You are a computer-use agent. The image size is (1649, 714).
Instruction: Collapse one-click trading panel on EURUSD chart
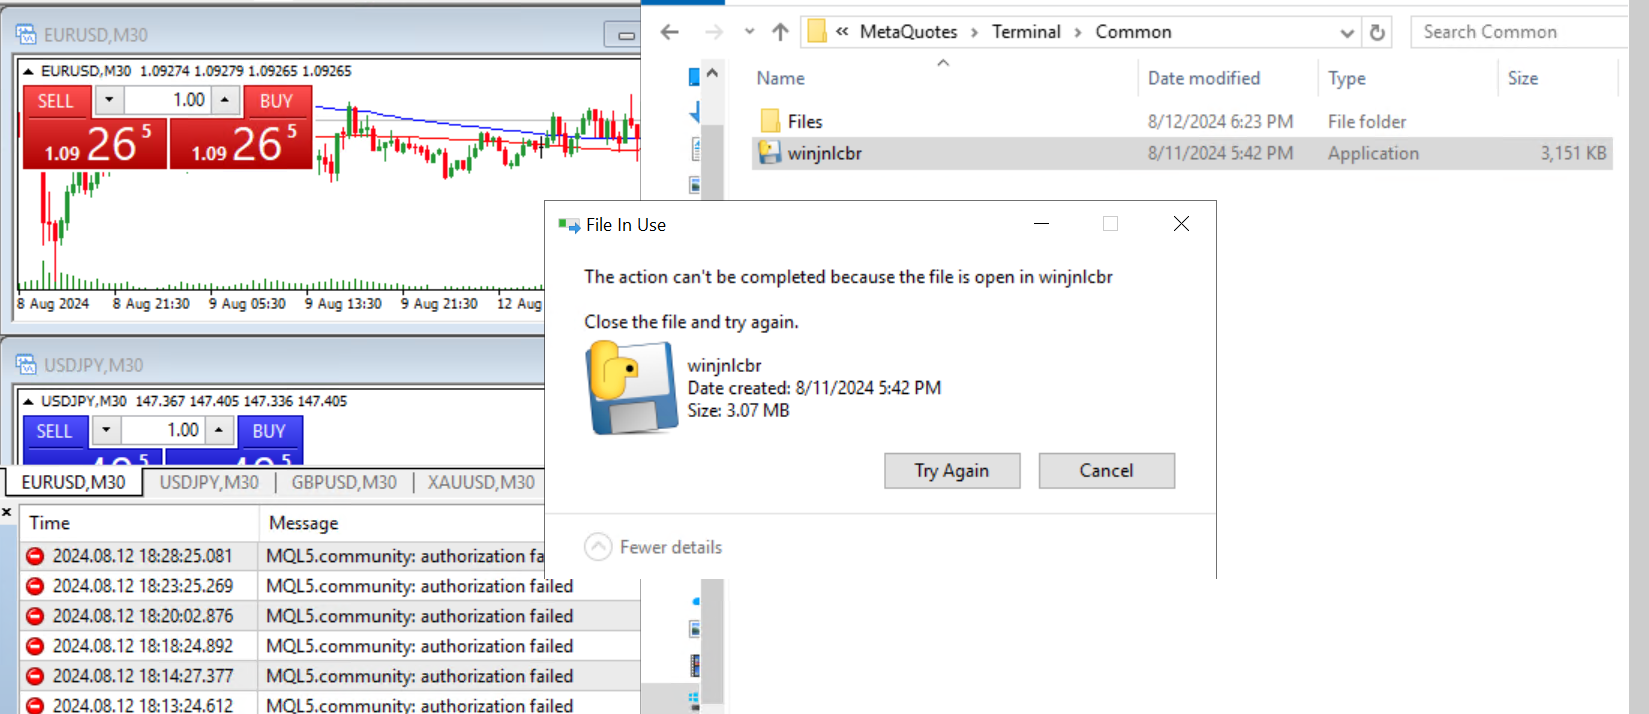coord(28,71)
